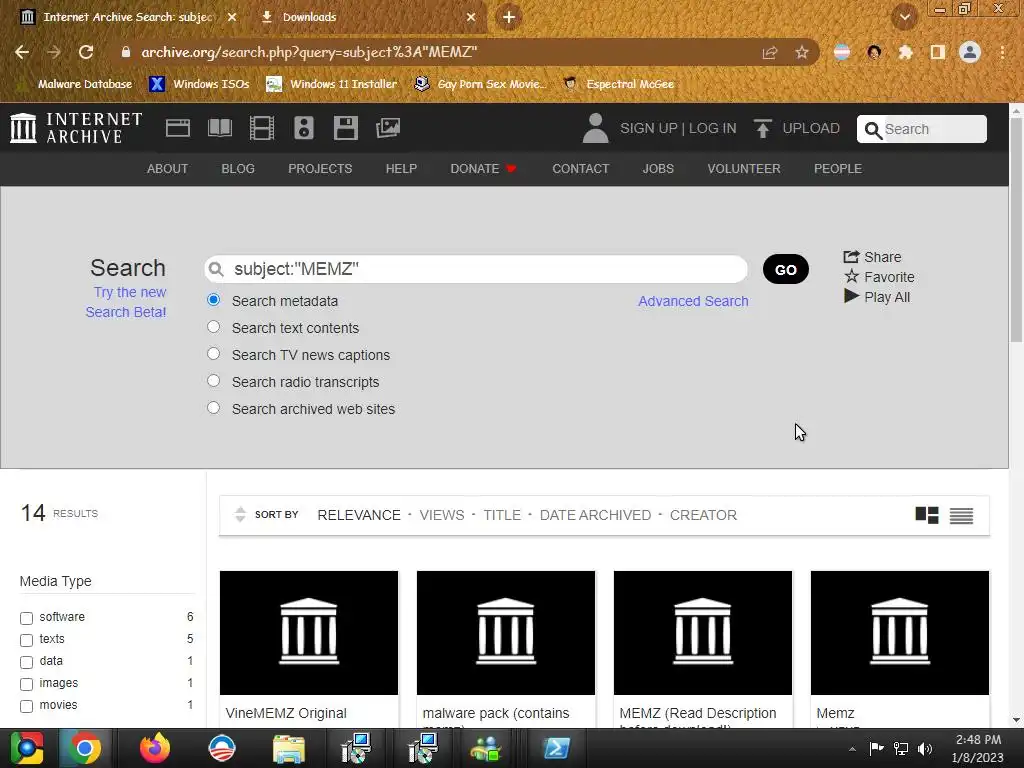The height and width of the screenshot is (768, 1024).
Task: Open the VOLUNTEER nav menu item
Action: click(744, 168)
